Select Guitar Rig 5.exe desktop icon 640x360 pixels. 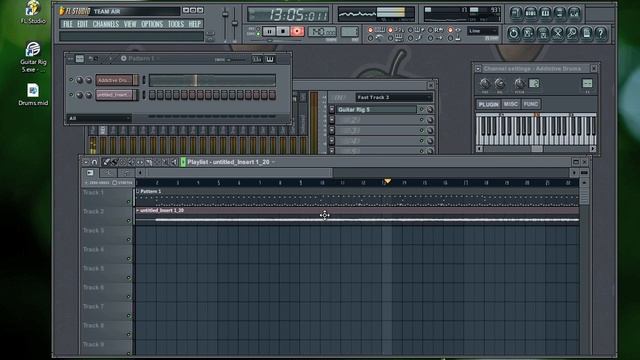point(33,57)
